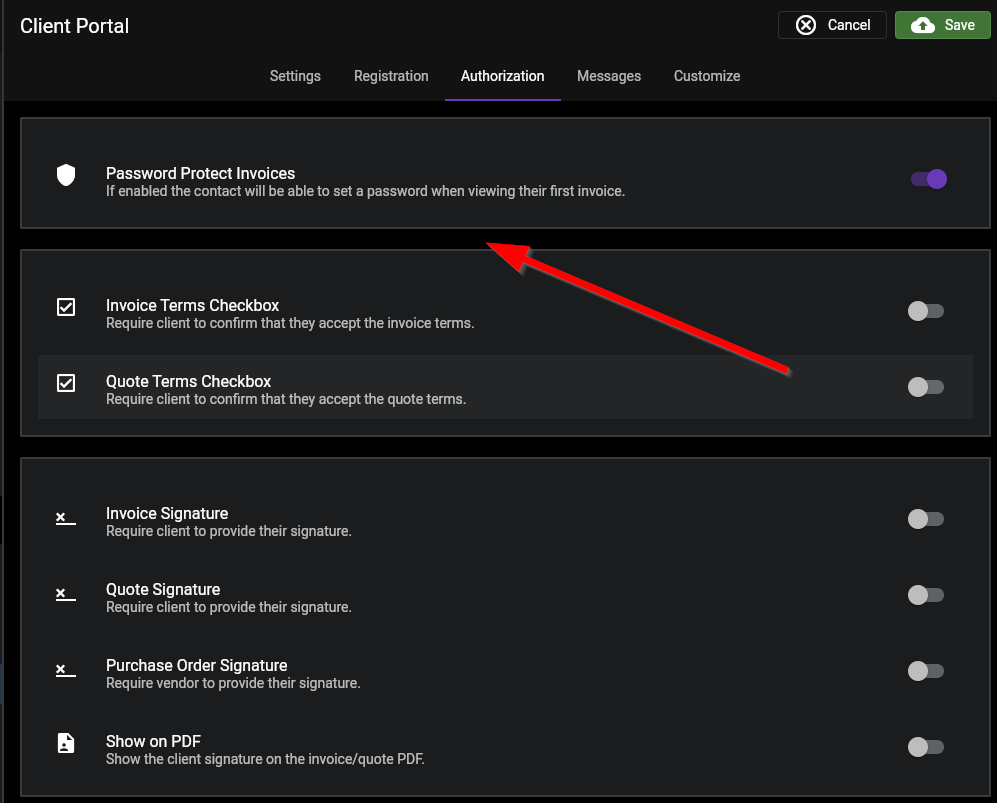The width and height of the screenshot is (997, 803).
Task: Open the Customize tab
Action: (706, 76)
